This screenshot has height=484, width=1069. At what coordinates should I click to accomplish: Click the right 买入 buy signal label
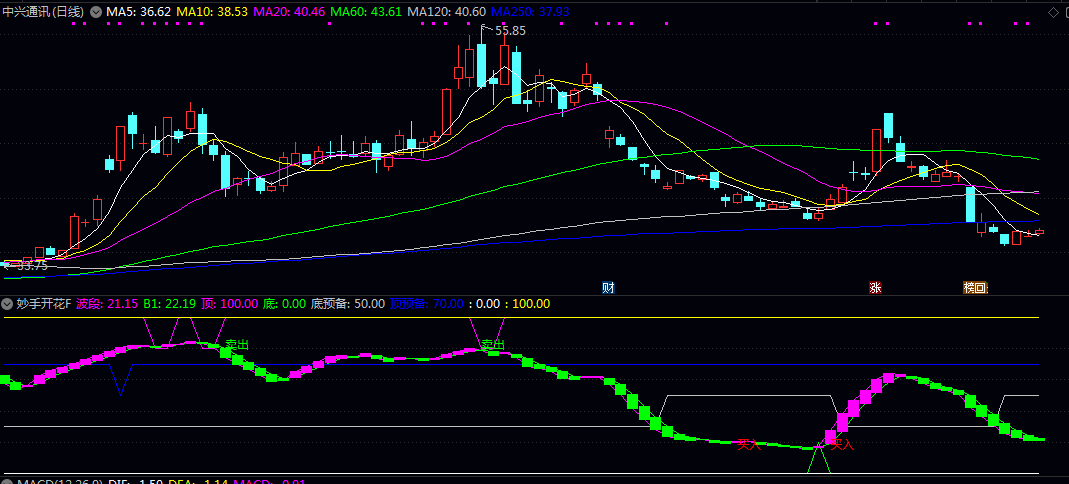point(843,444)
